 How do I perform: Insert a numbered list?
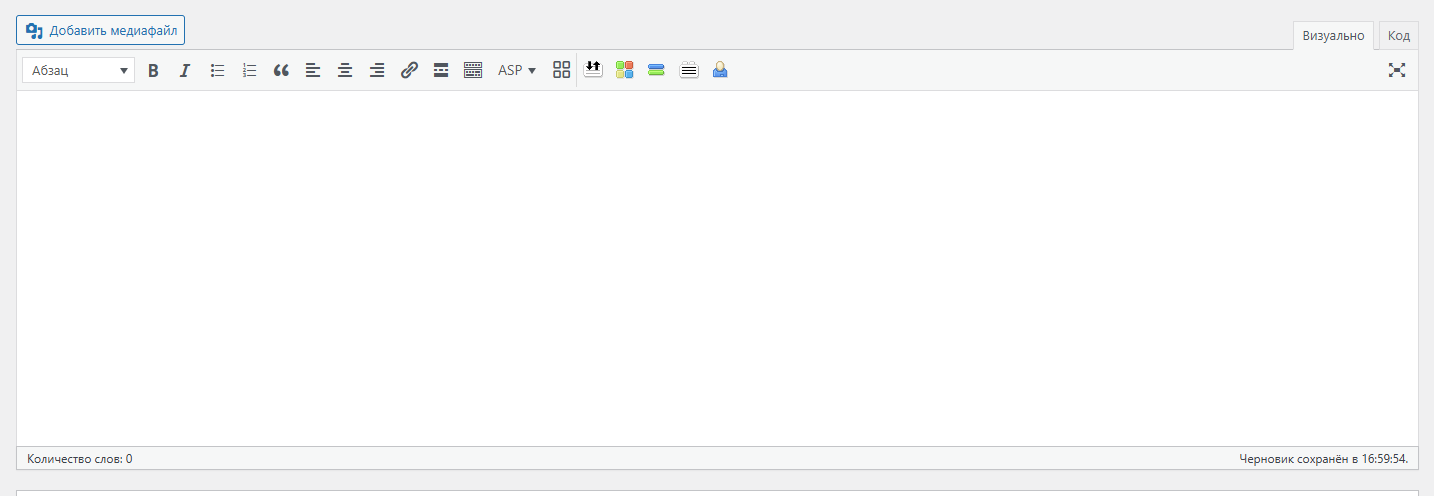tap(249, 70)
